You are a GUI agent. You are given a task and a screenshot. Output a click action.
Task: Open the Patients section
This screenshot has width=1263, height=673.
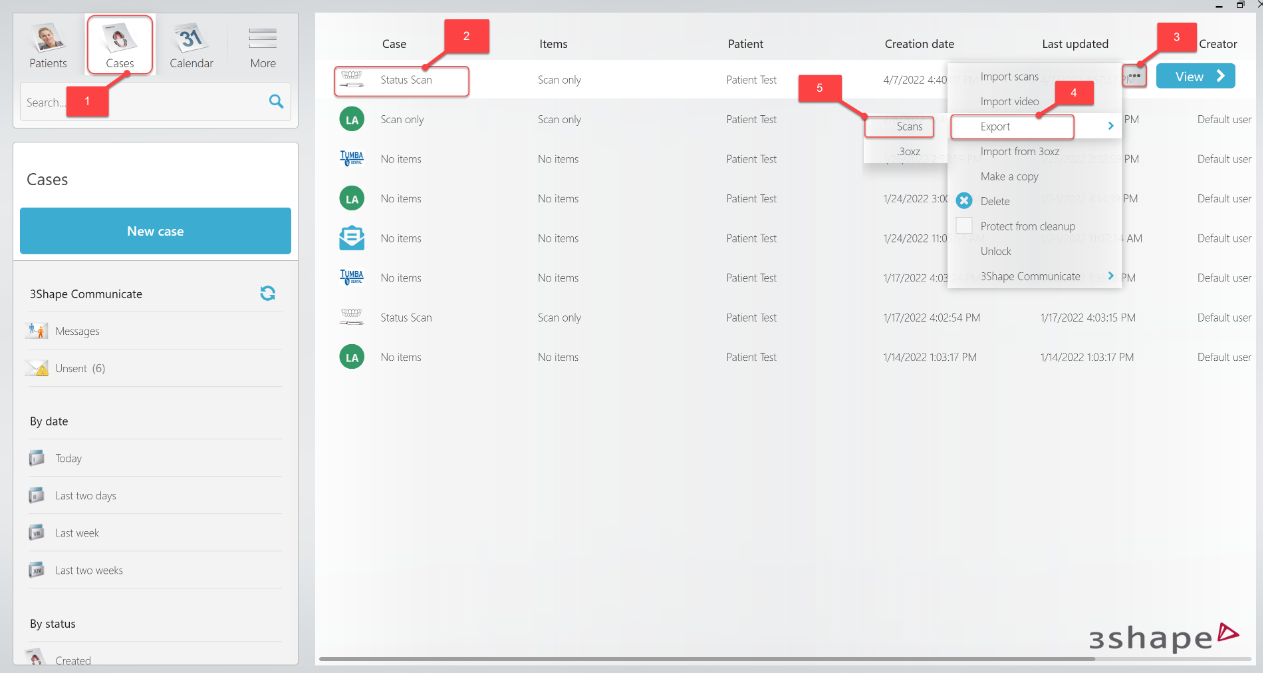(47, 44)
